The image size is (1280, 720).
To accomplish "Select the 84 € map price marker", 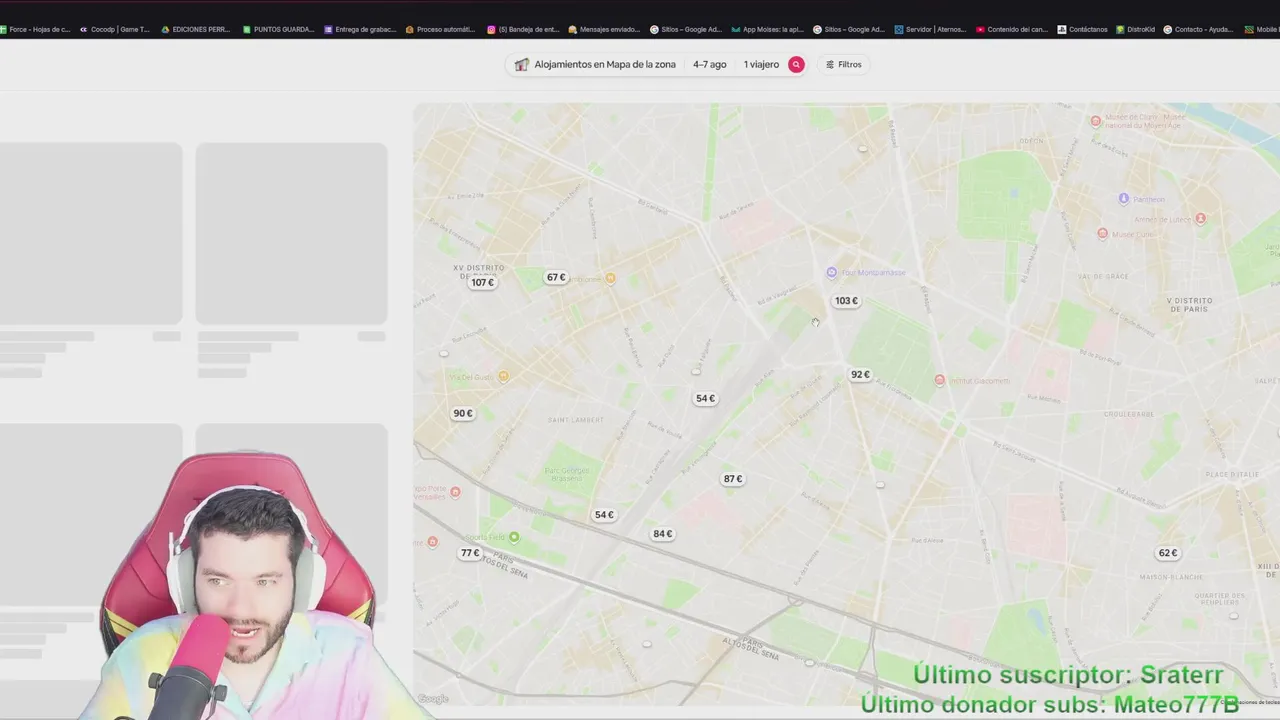I will coord(662,534).
